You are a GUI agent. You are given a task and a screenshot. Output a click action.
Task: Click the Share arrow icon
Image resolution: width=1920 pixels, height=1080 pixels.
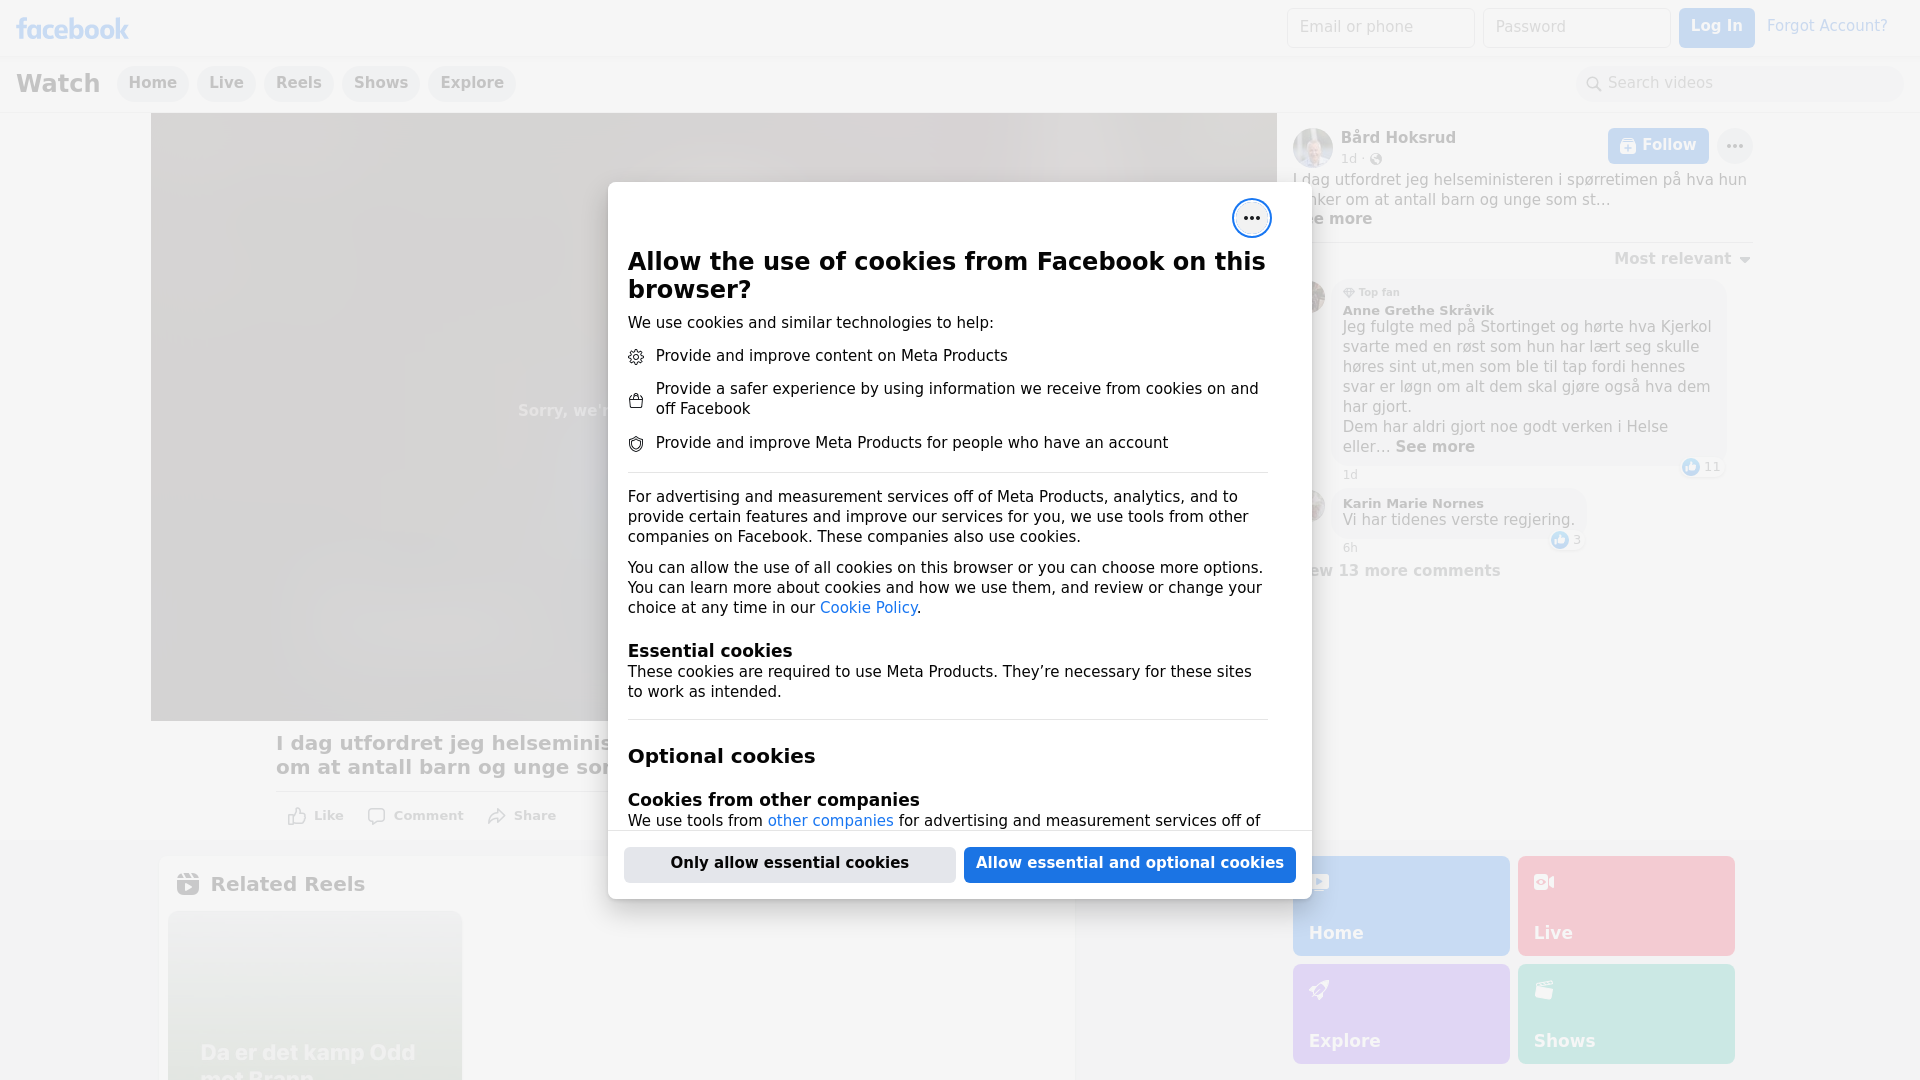click(x=497, y=816)
